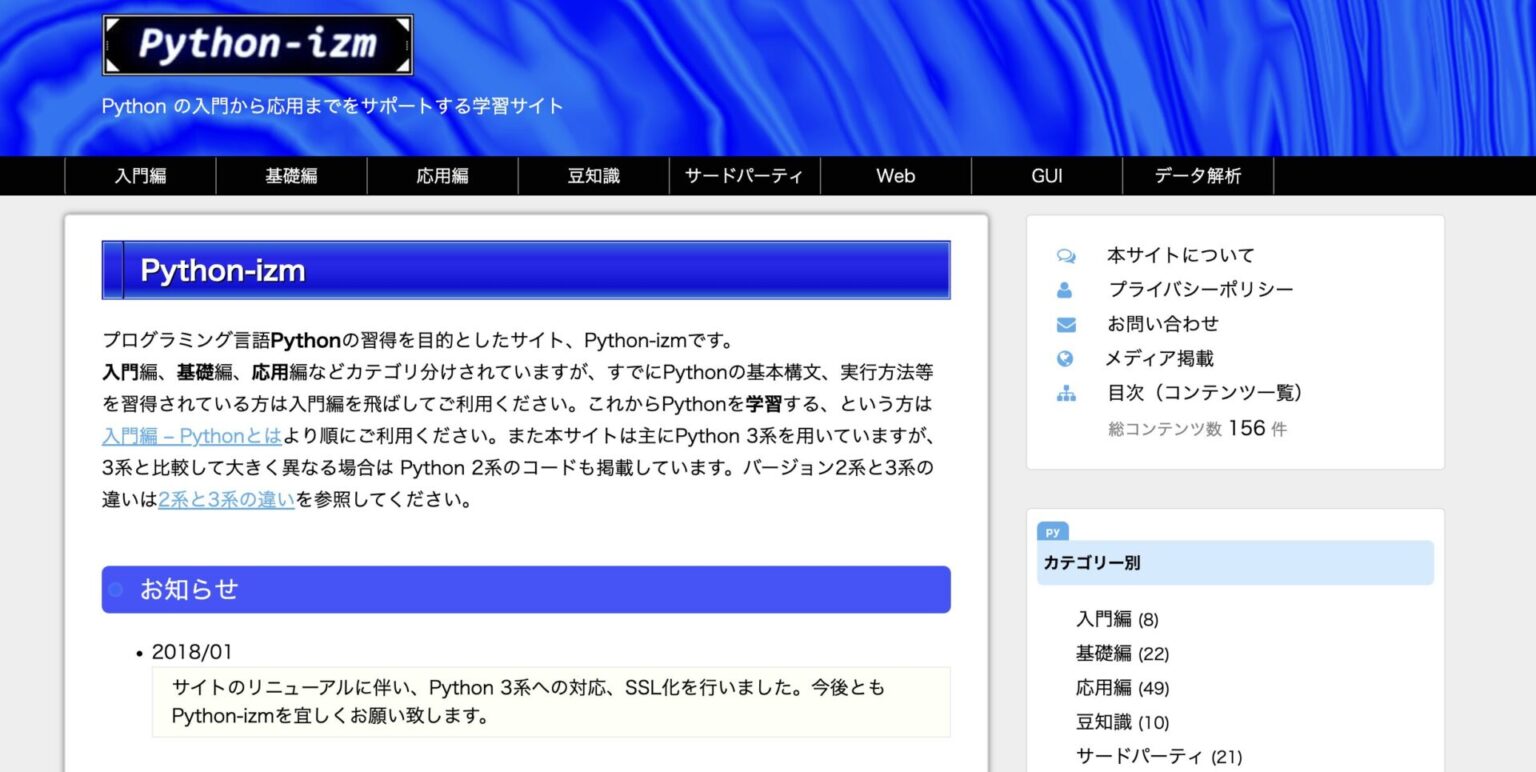Click the blue py badge above カテゴリー別
Viewport: 1536px width, 772px height.
click(x=1052, y=531)
